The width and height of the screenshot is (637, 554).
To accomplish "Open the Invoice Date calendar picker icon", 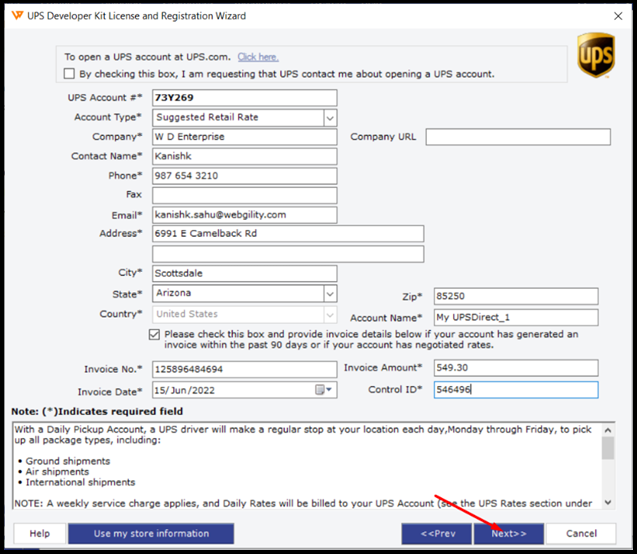I will (x=320, y=390).
